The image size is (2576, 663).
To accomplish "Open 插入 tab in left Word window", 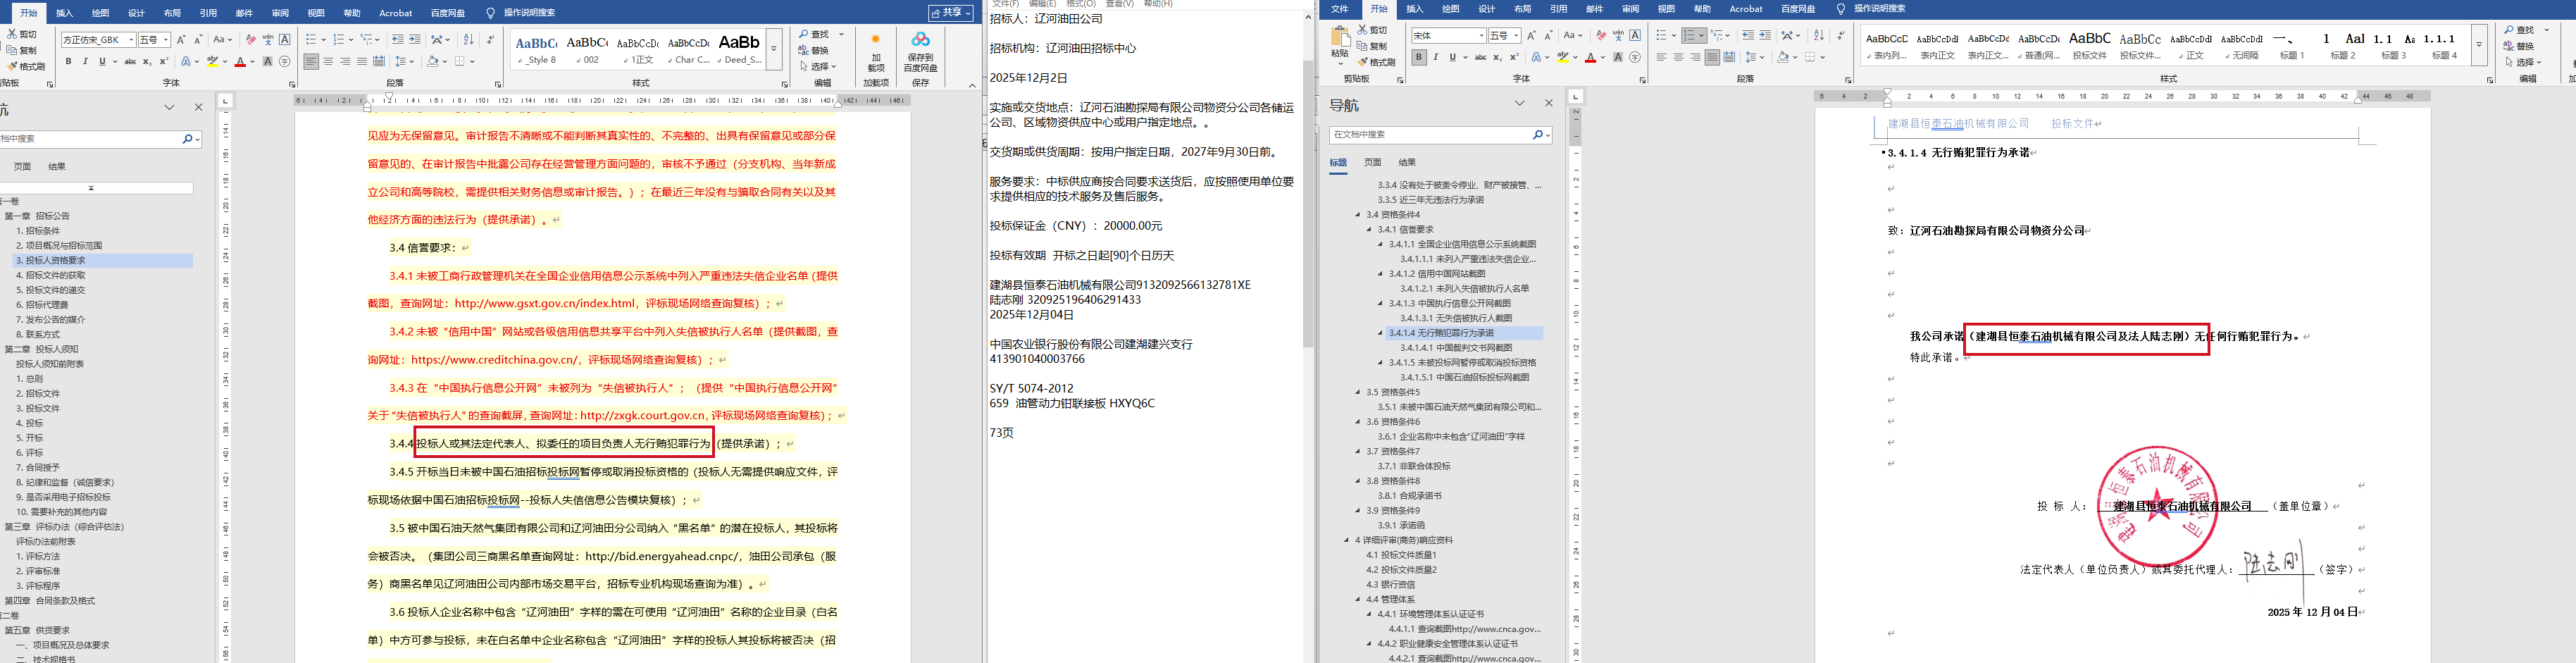I will click(65, 13).
